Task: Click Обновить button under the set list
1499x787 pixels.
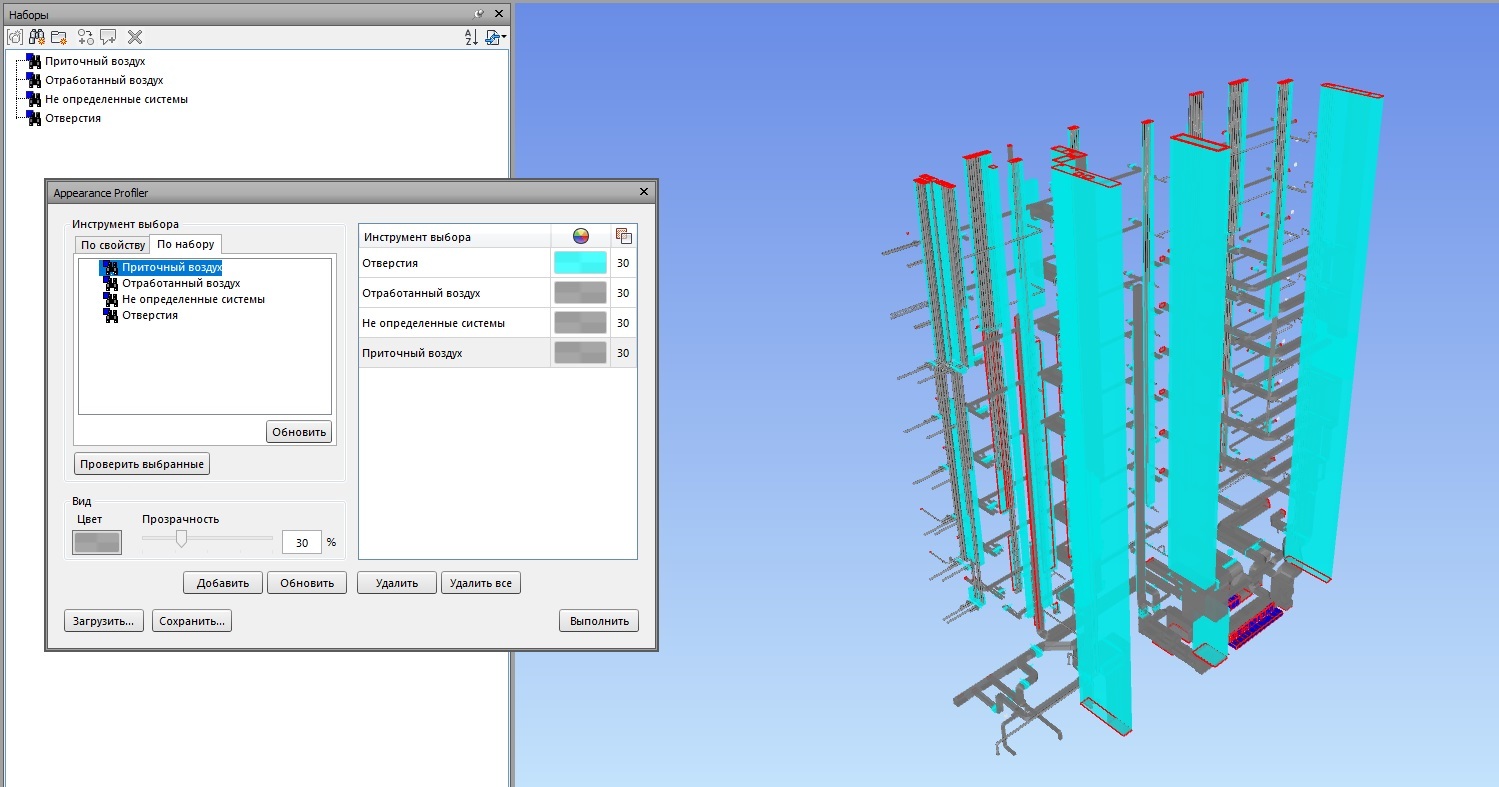Action: click(299, 432)
